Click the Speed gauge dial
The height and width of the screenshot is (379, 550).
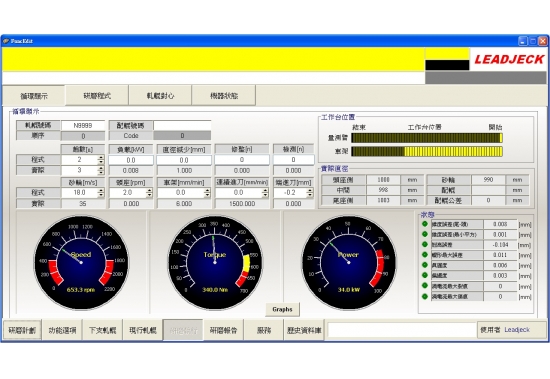pyautogui.click(x=81, y=262)
